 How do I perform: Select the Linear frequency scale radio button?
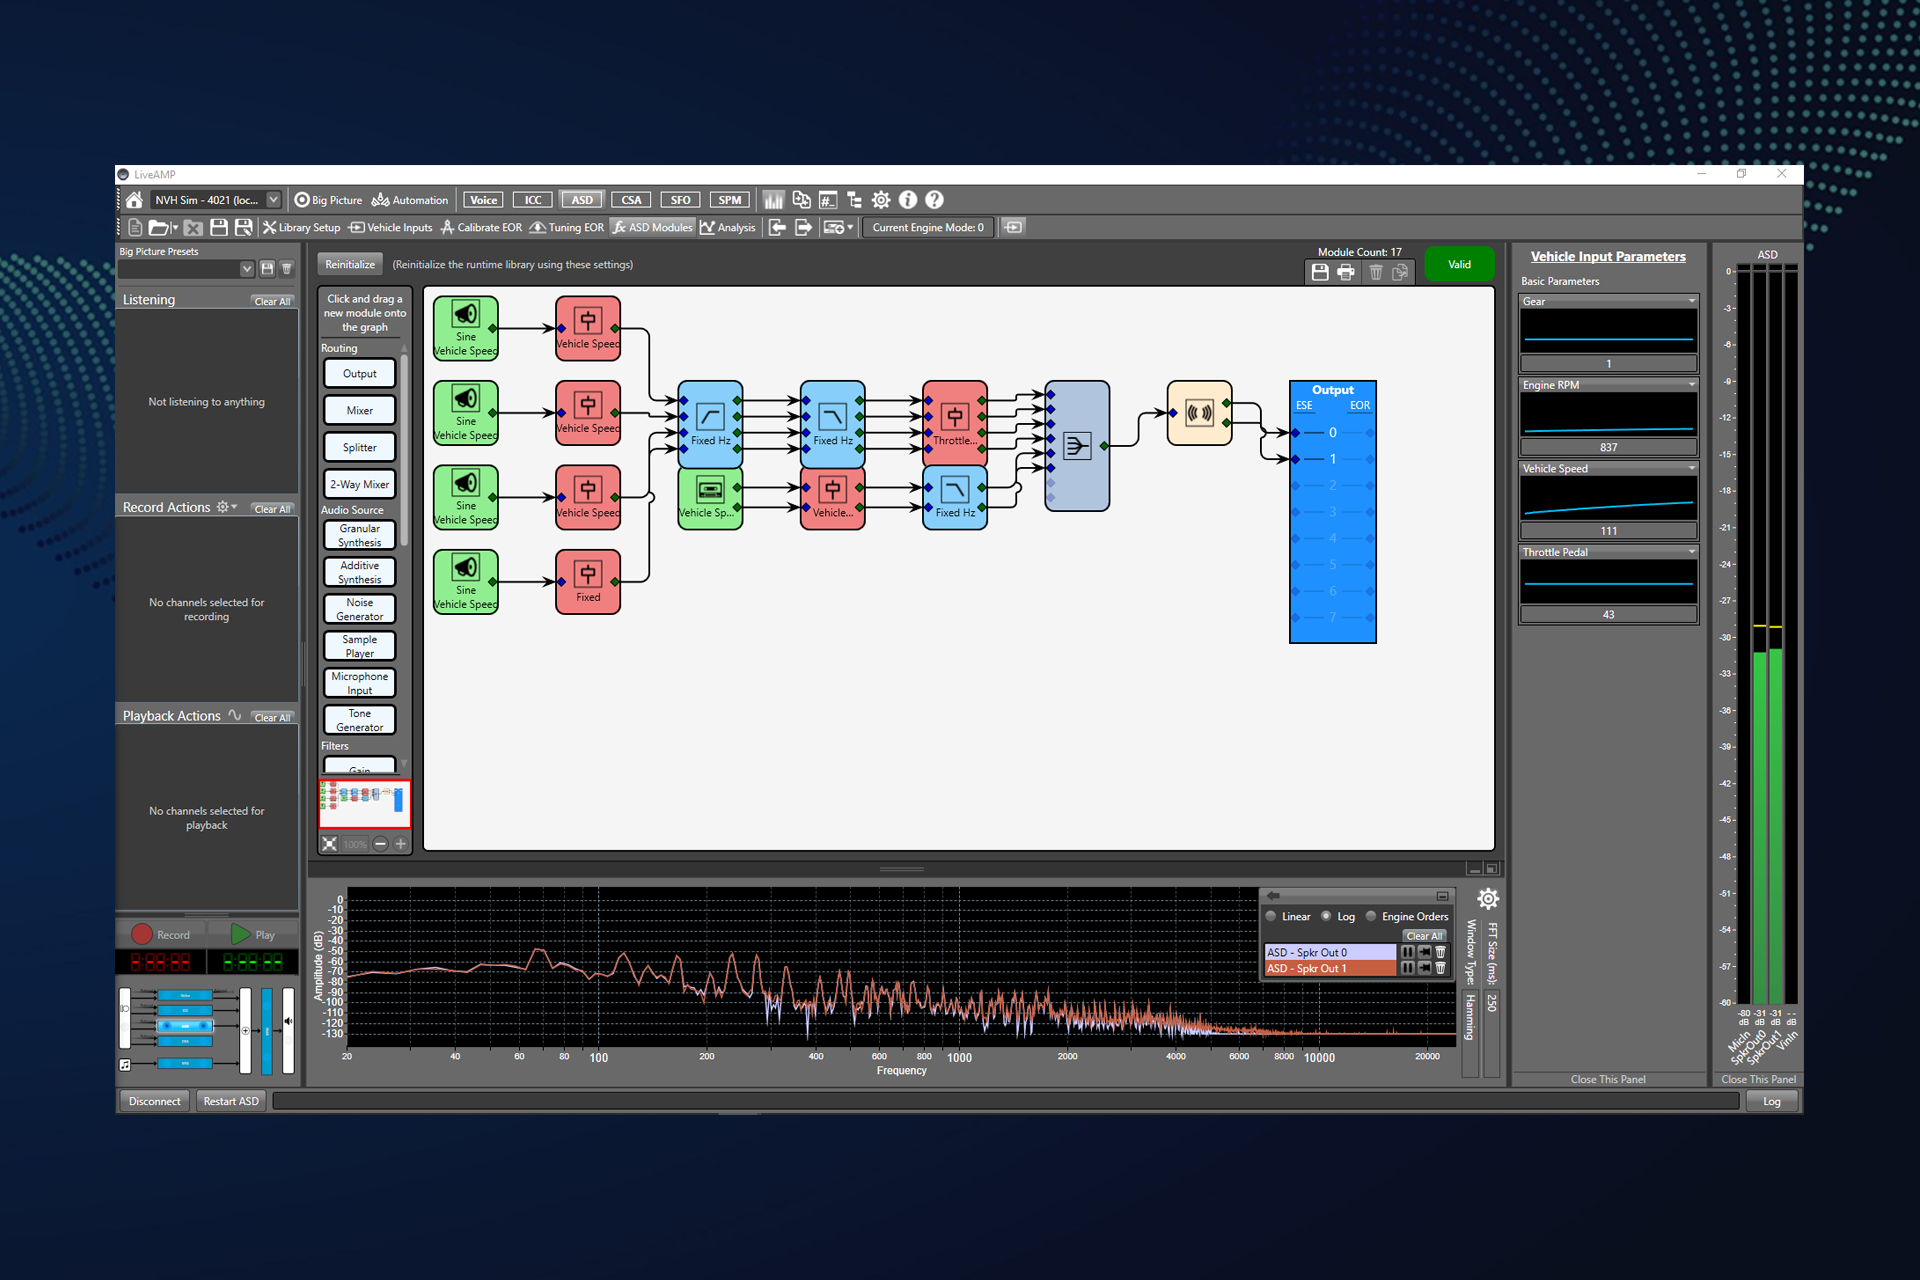tap(1271, 916)
